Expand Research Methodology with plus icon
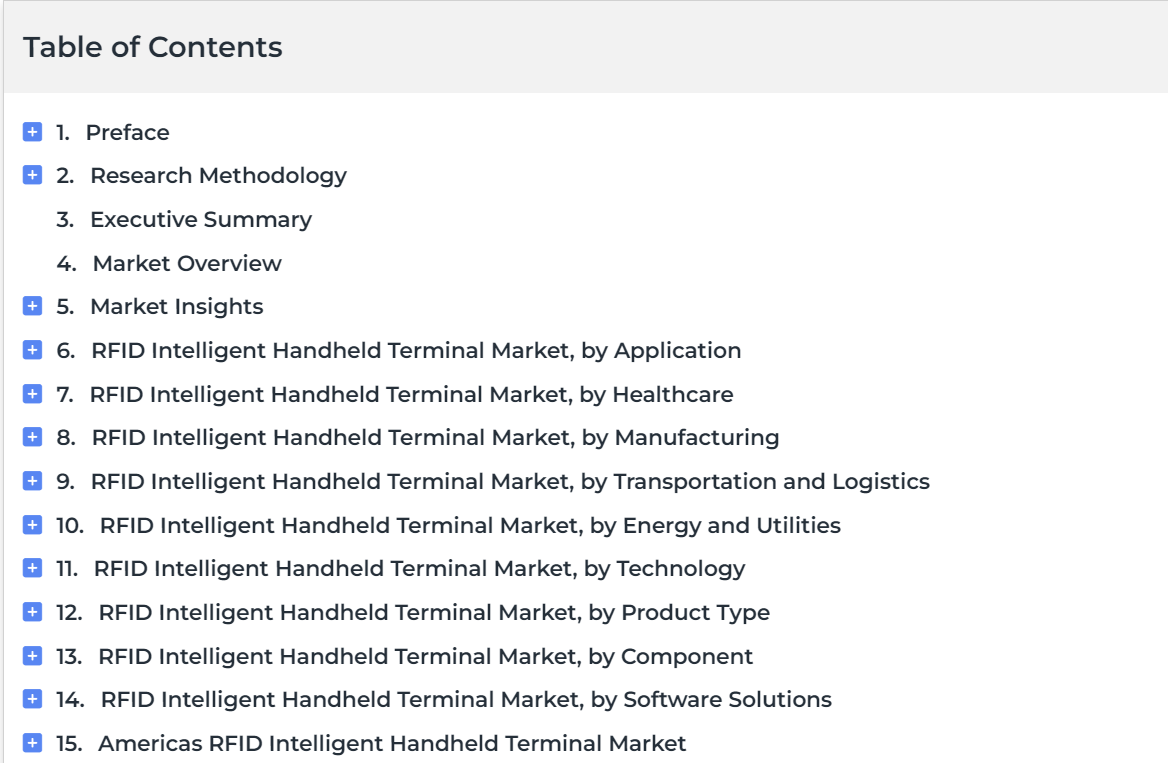The width and height of the screenshot is (1168, 763). point(32,175)
